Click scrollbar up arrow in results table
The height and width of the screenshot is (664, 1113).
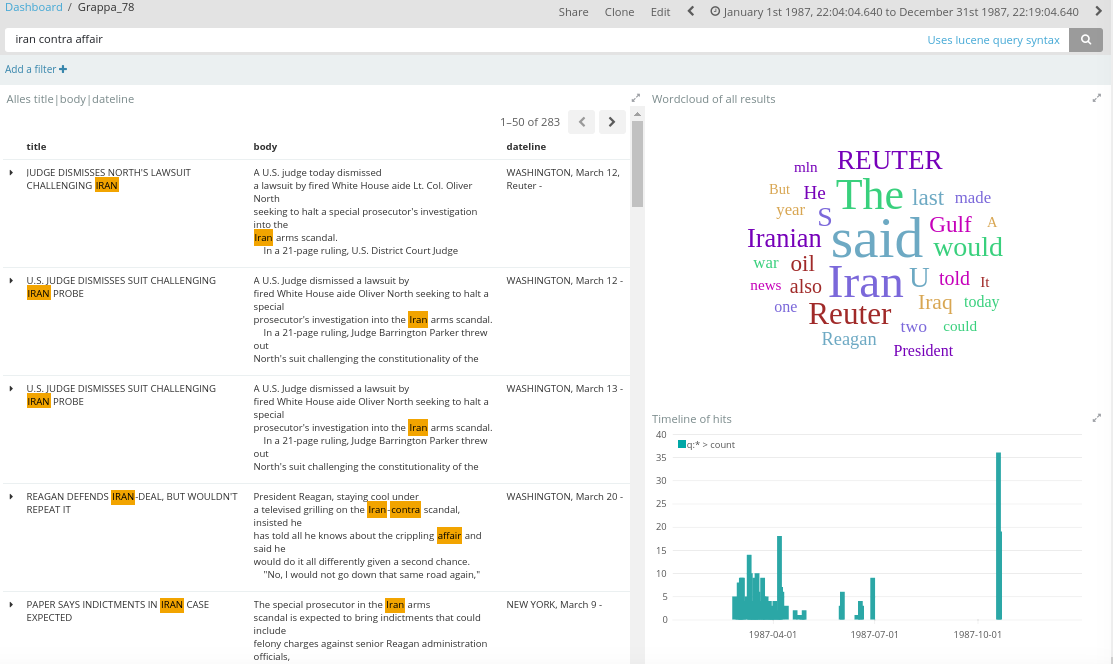pos(637,114)
